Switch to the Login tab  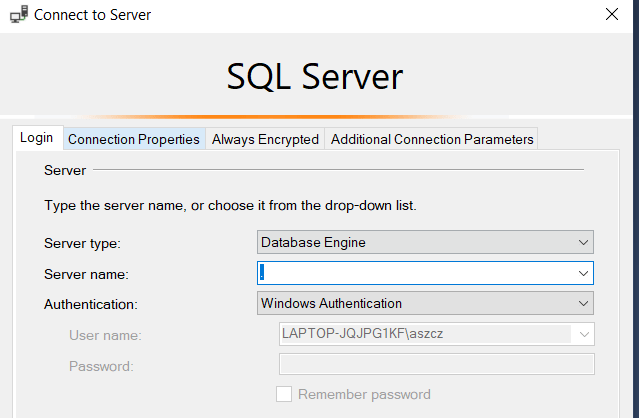(x=37, y=139)
